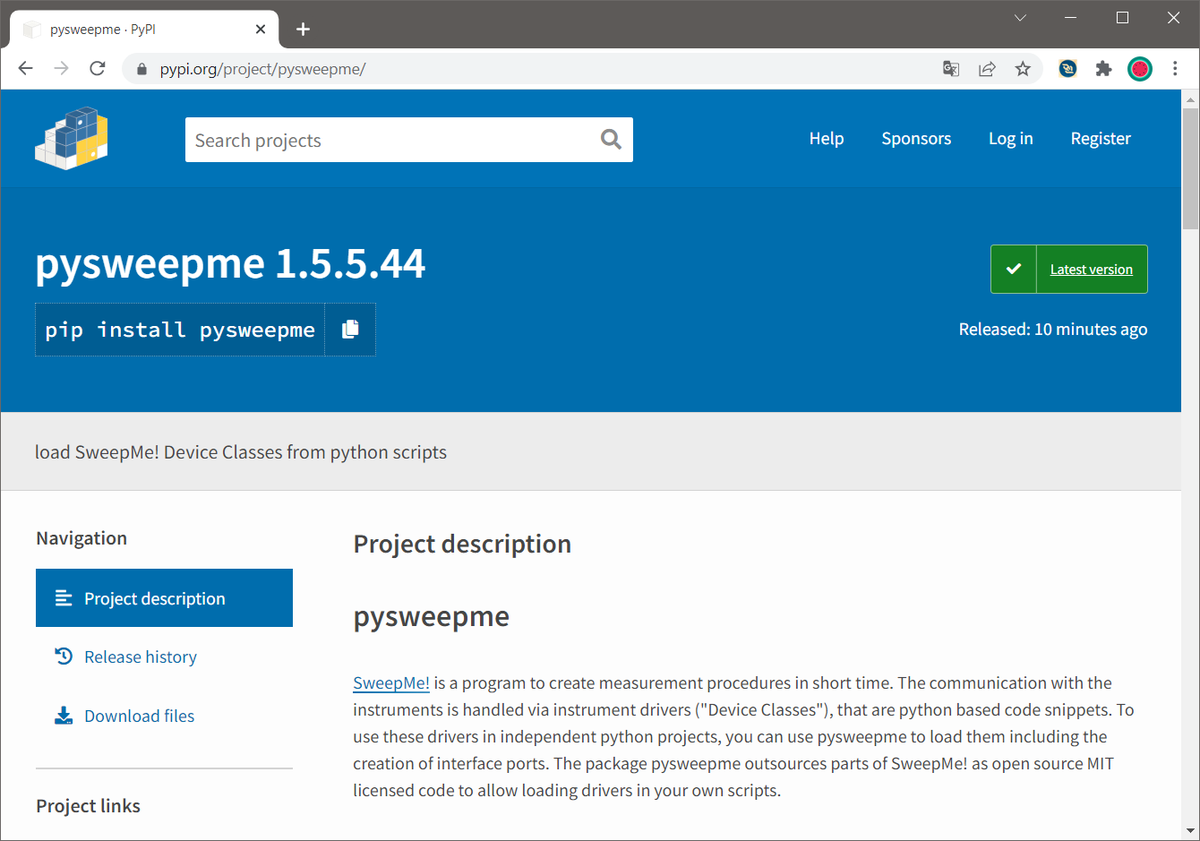Share this page via the share icon
The image size is (1200, 841).
987,69
